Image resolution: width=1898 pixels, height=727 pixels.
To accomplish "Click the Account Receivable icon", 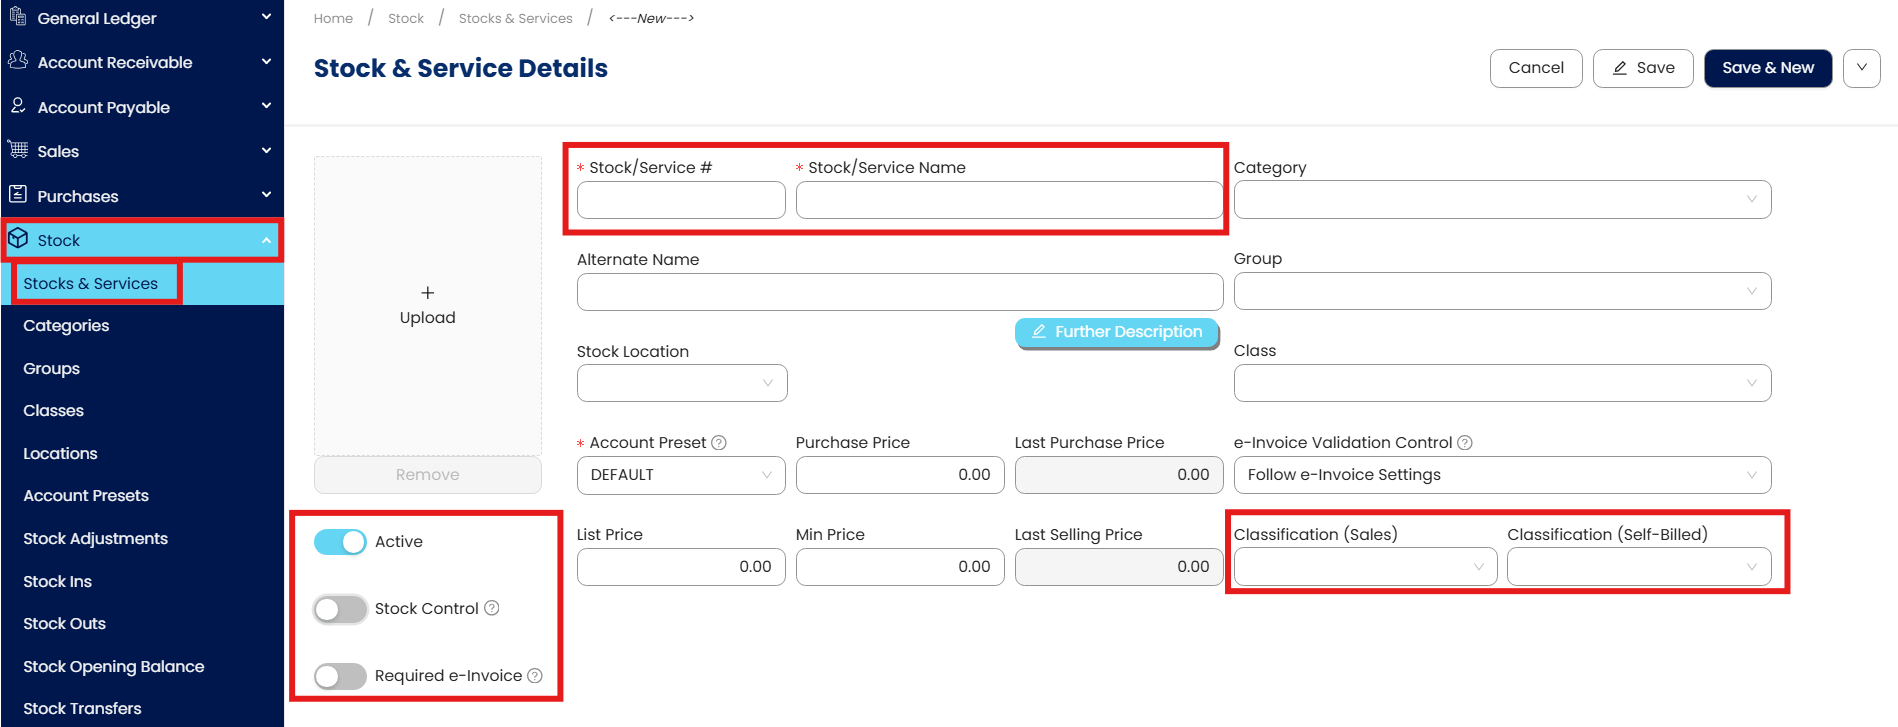I will 17,61.
